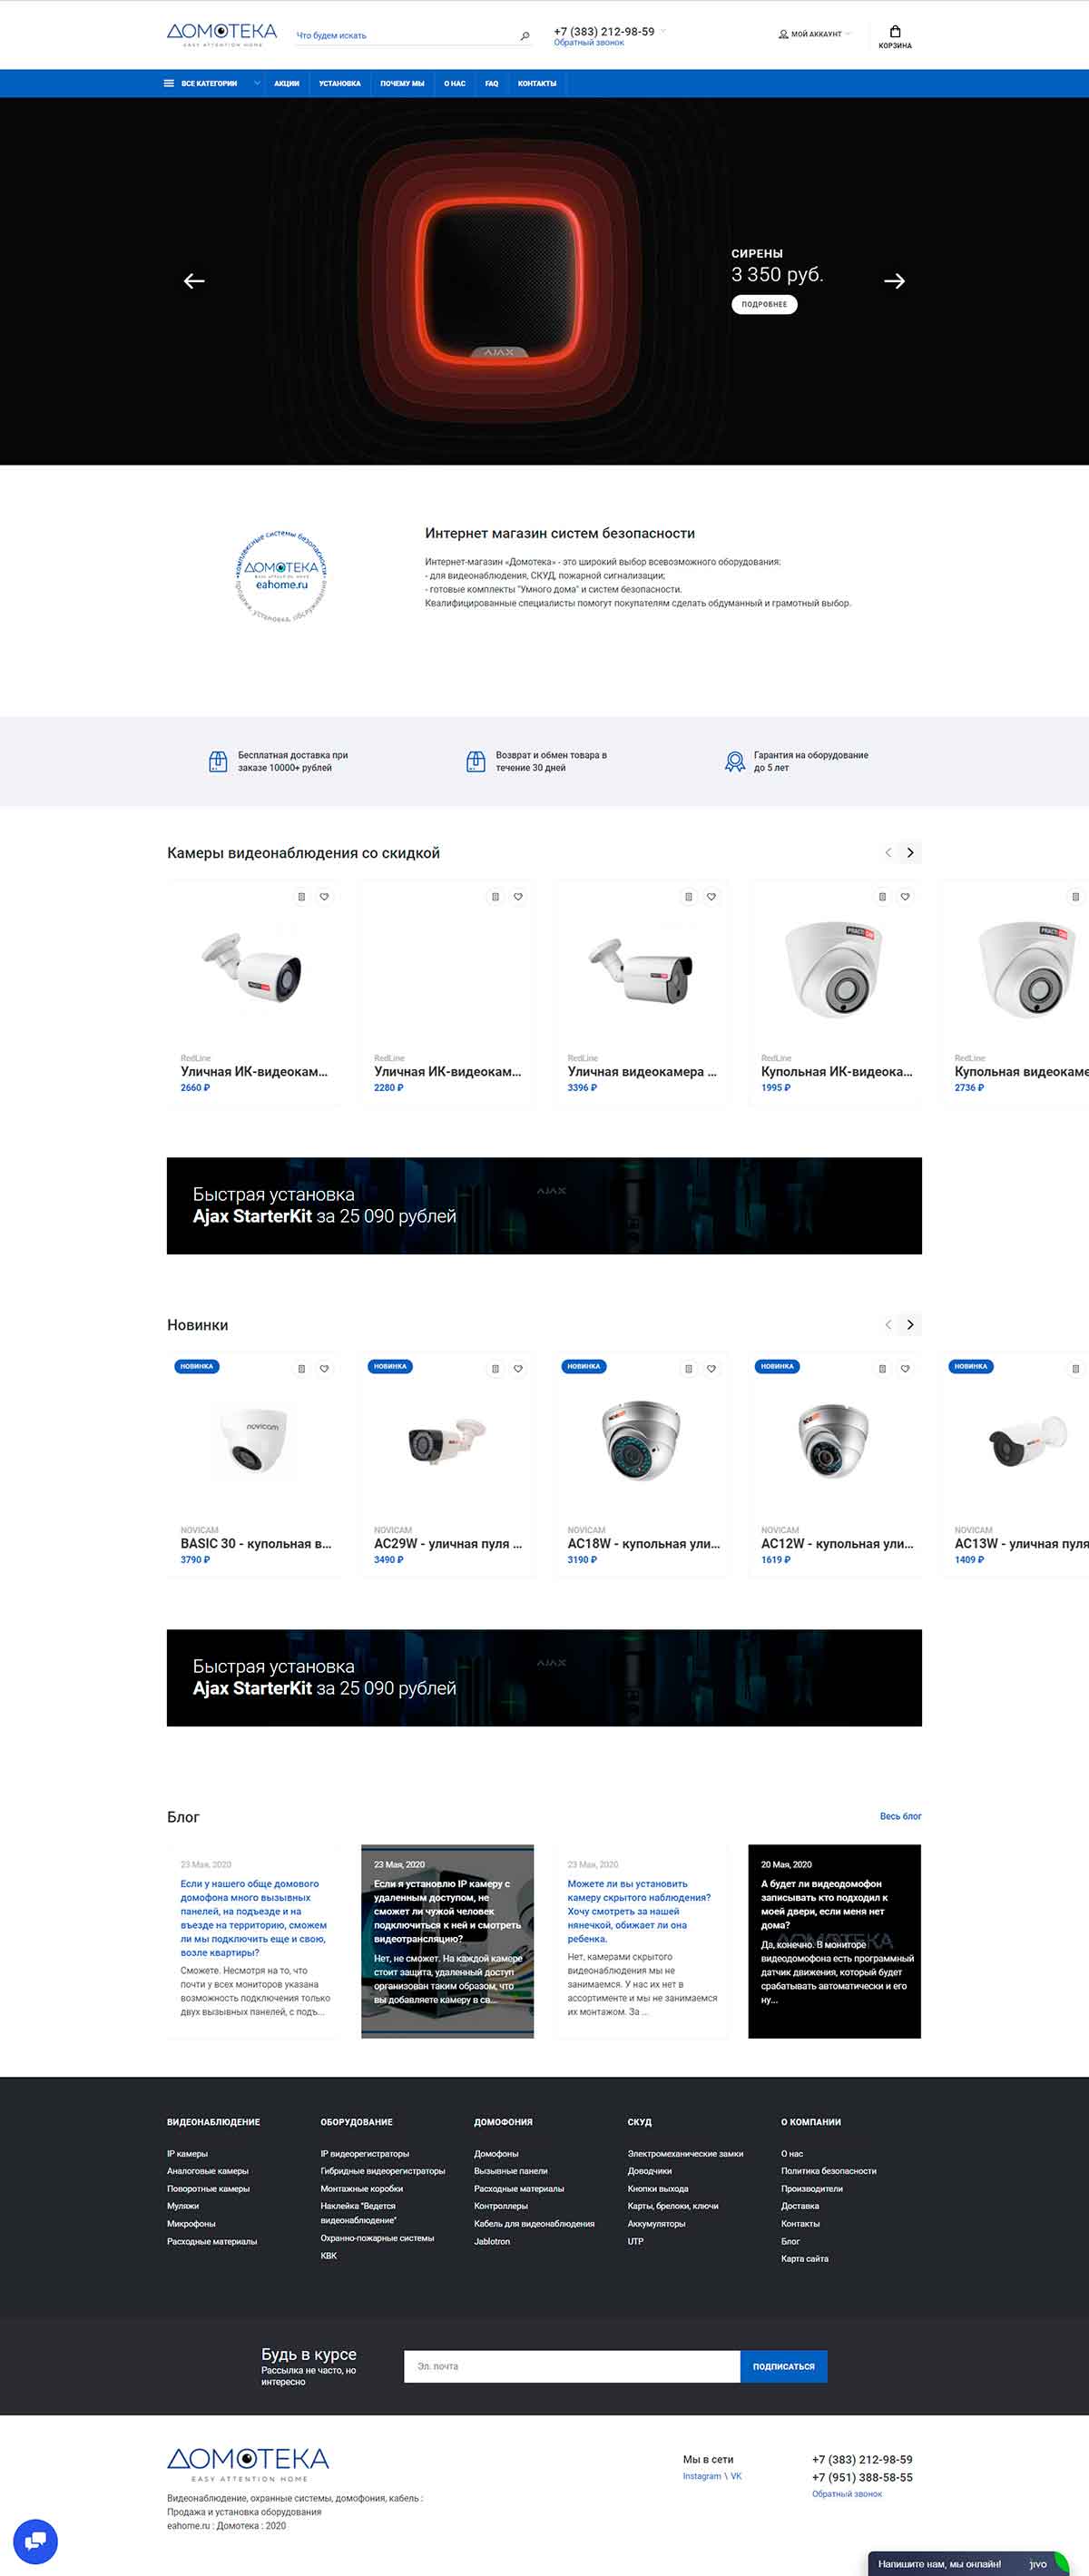Viewport: 1089px width, 2576px height.
Task: Open the Instagram link in footer
Action: (702, 2476)
